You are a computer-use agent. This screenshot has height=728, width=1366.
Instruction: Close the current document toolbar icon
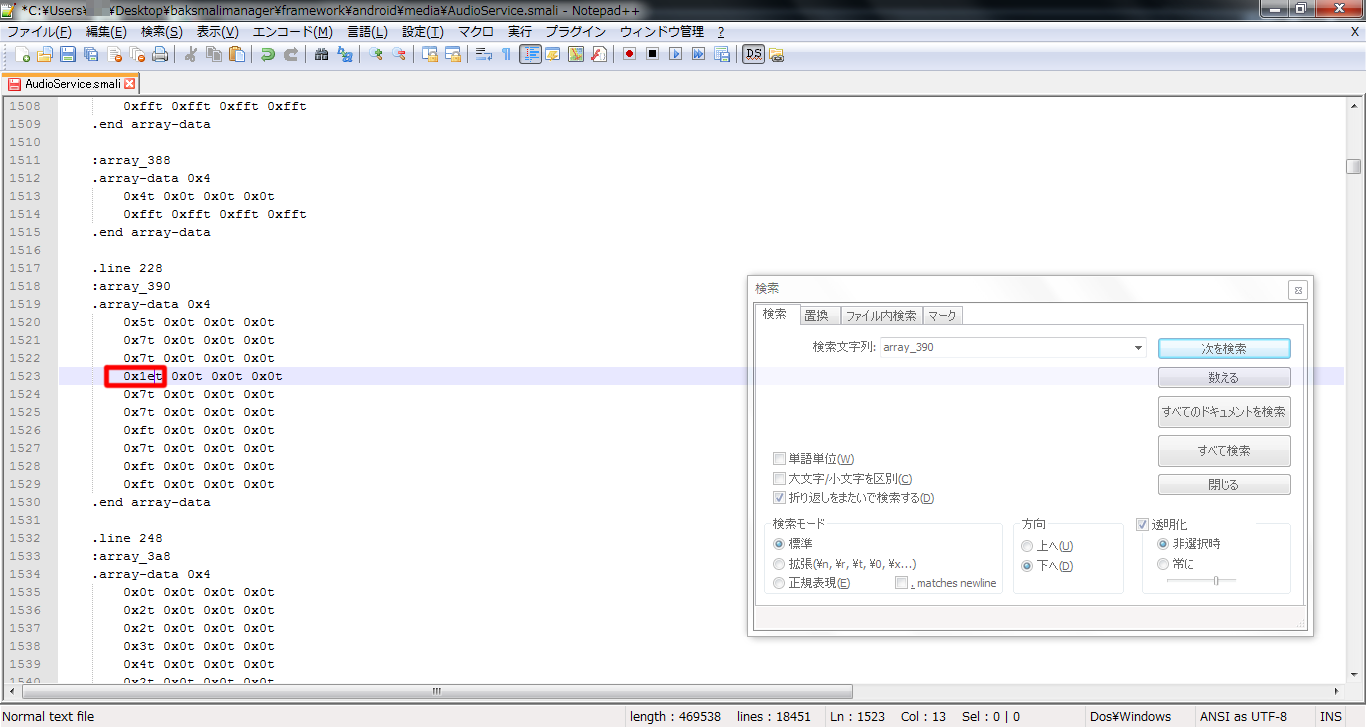(114, 54)
